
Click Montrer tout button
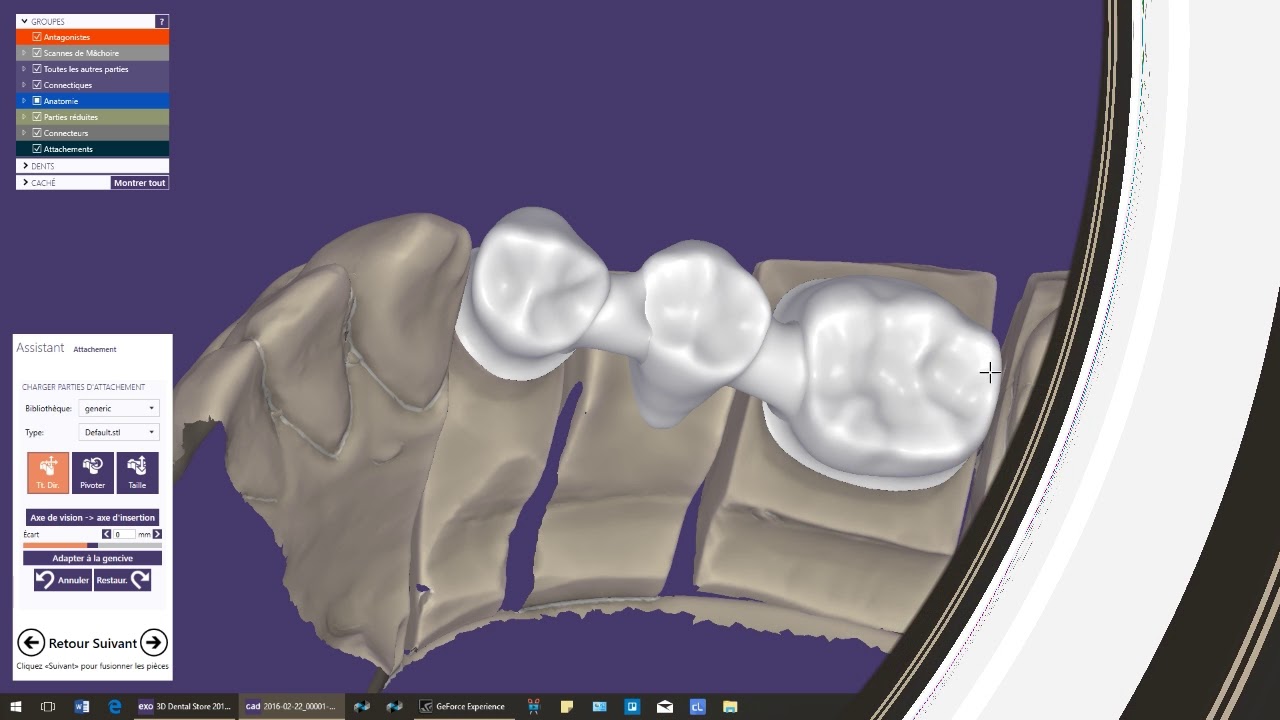click(140, 183)
